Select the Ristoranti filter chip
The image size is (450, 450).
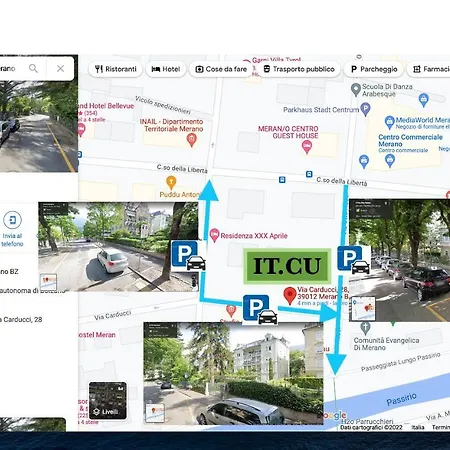click(x=116, y=69)
